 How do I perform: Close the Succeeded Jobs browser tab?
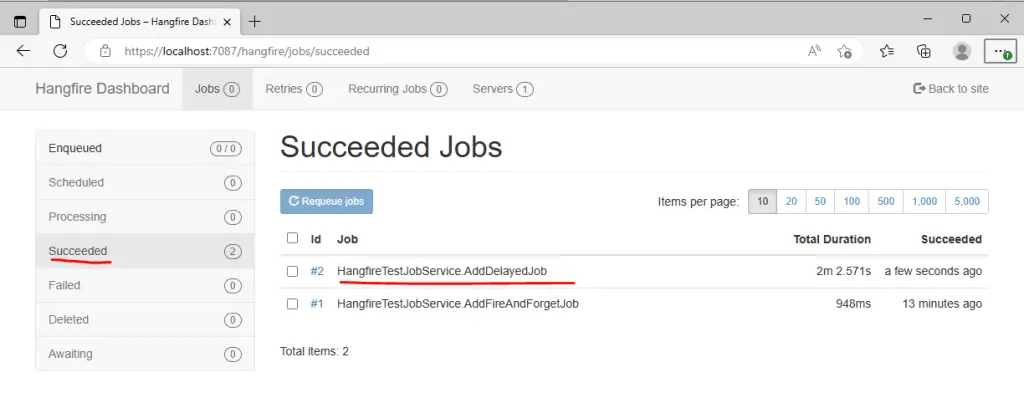click(x=227, y=22)
